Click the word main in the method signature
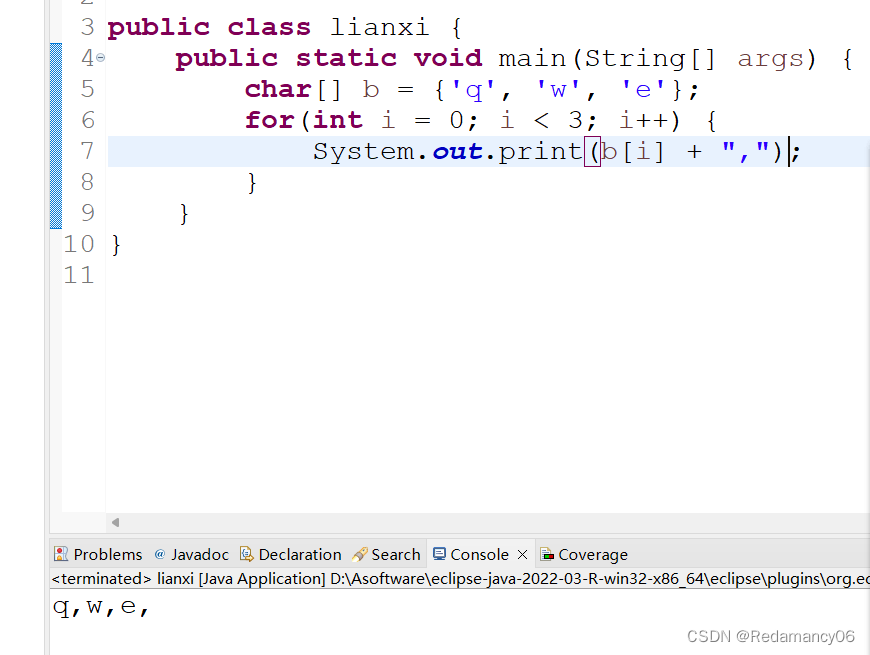 (532, 58)
